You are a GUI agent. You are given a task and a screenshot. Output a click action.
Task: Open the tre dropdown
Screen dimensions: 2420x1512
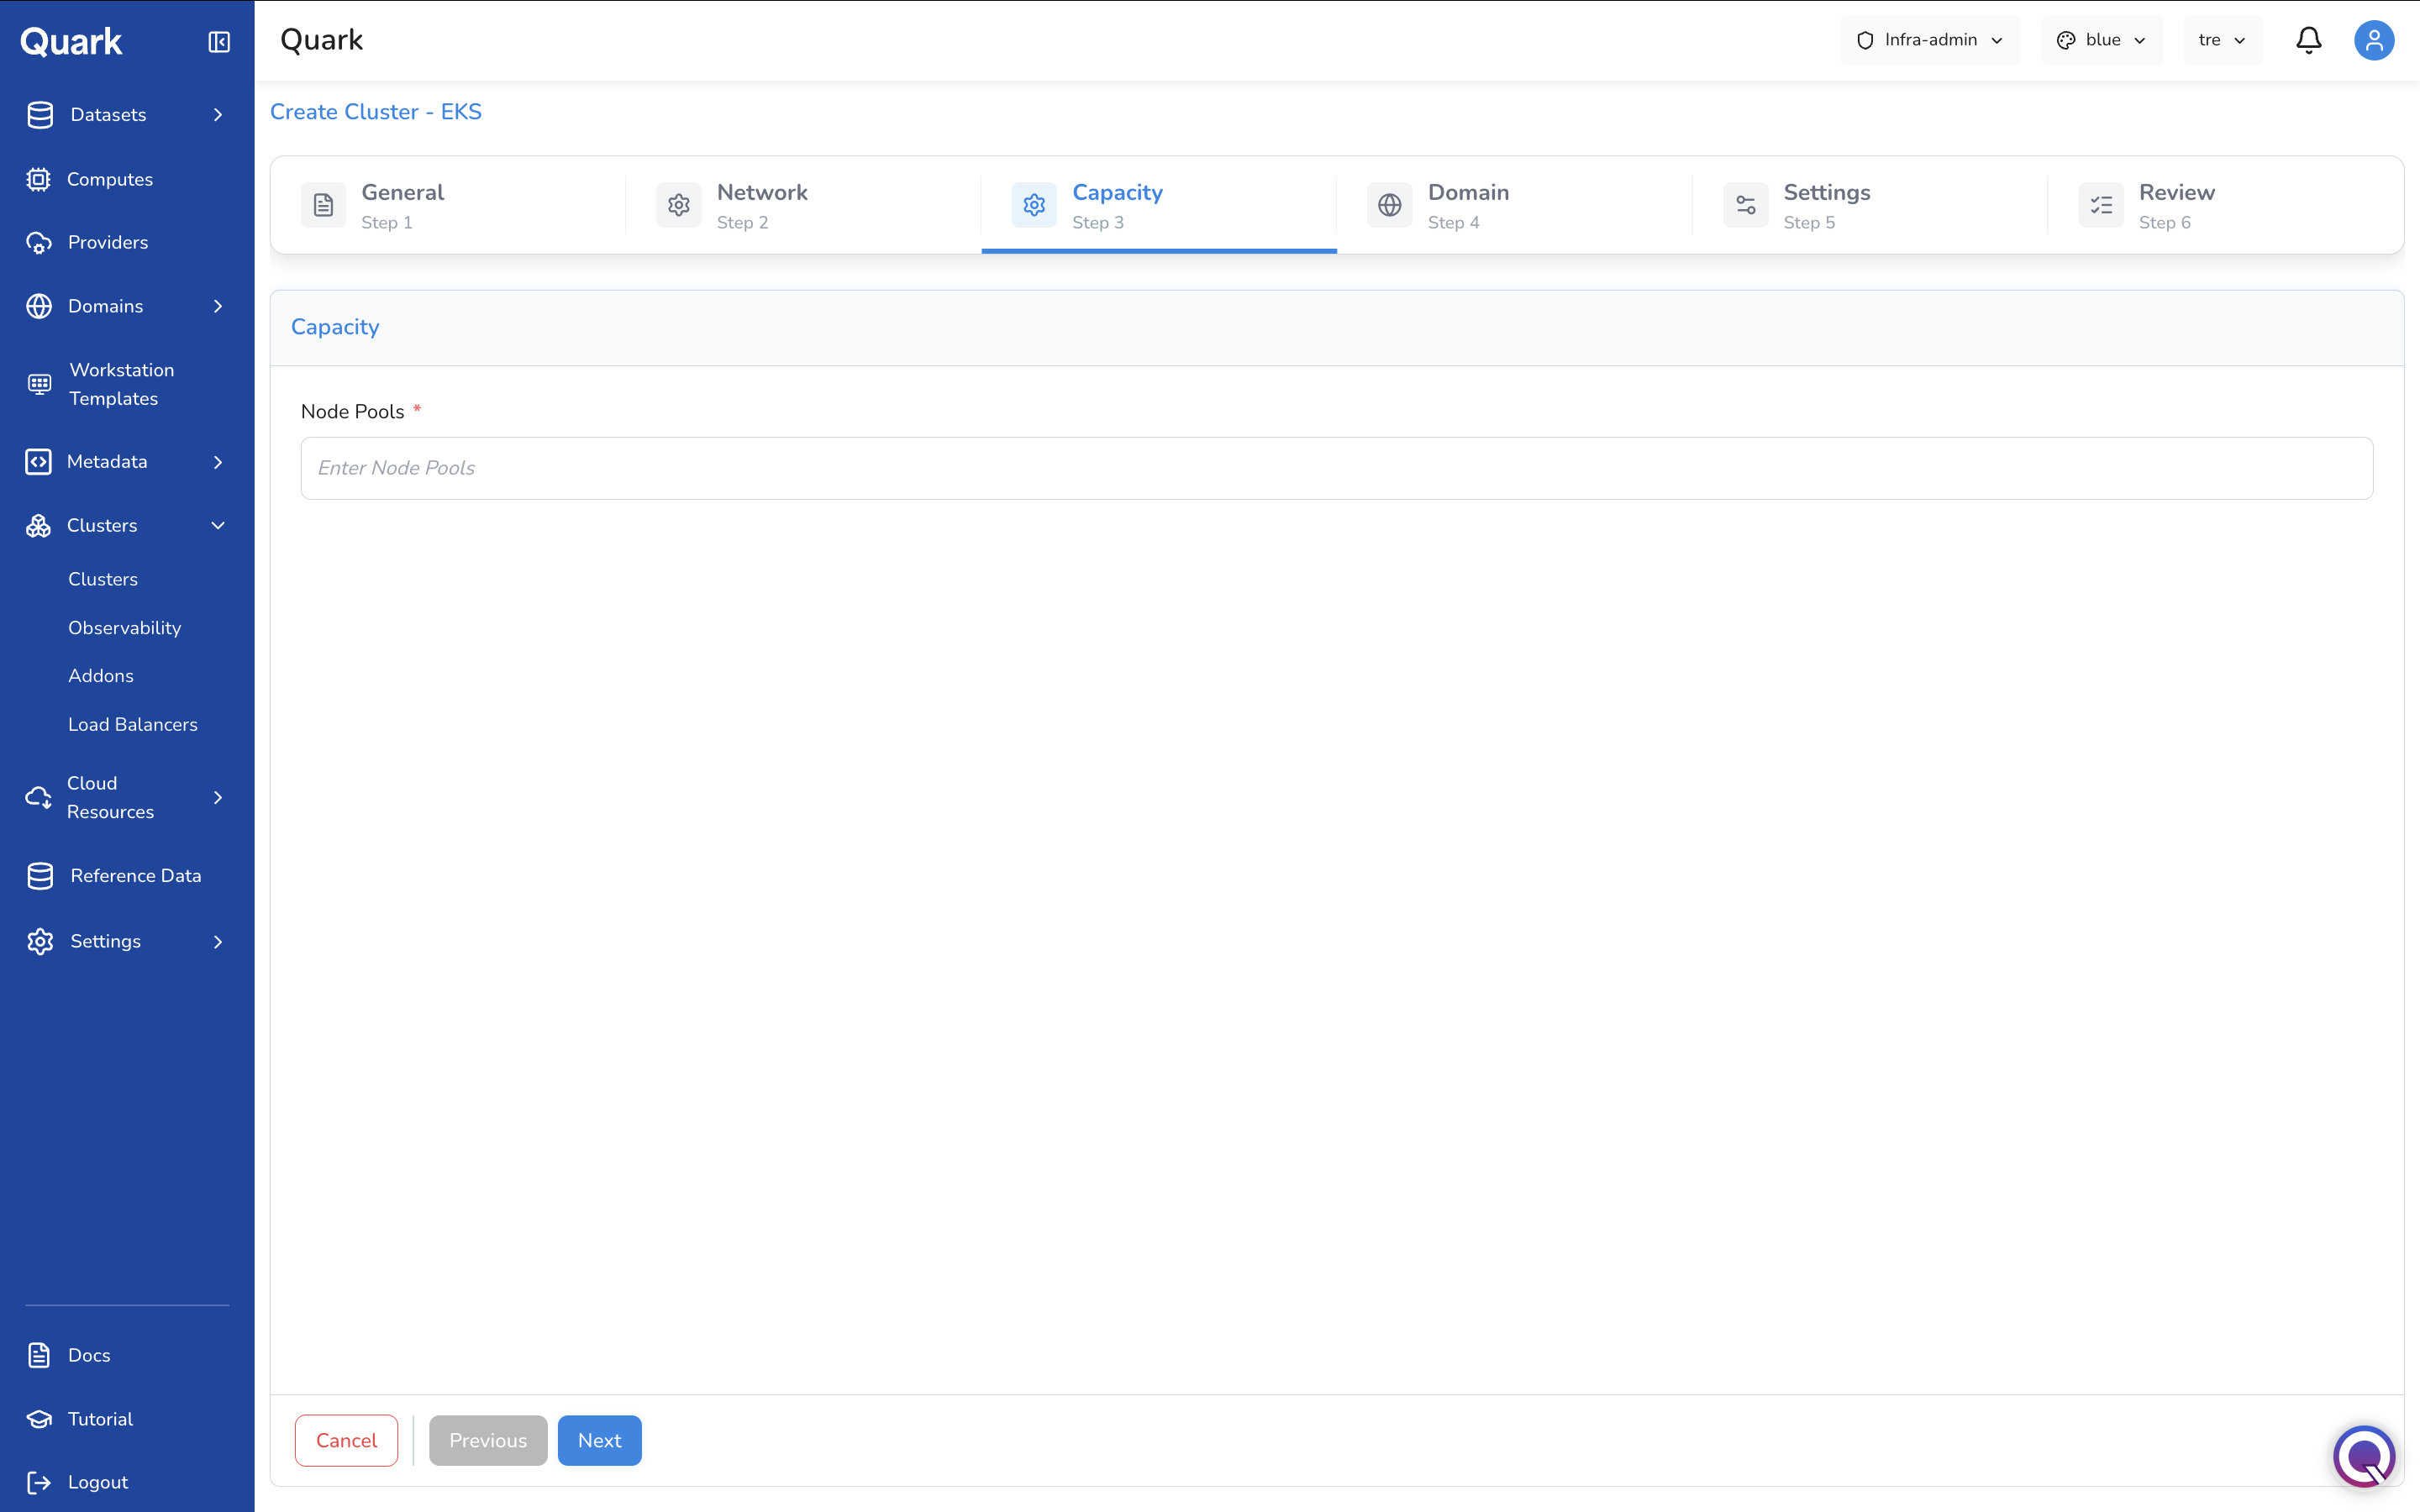(x=2223, y=40)
